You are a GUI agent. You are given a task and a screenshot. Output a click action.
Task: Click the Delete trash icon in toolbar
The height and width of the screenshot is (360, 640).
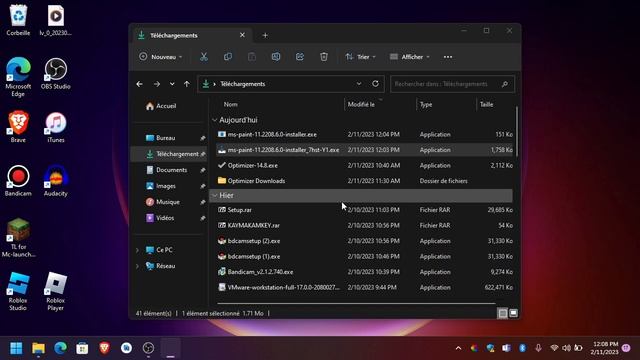click(x=324, y=57)
